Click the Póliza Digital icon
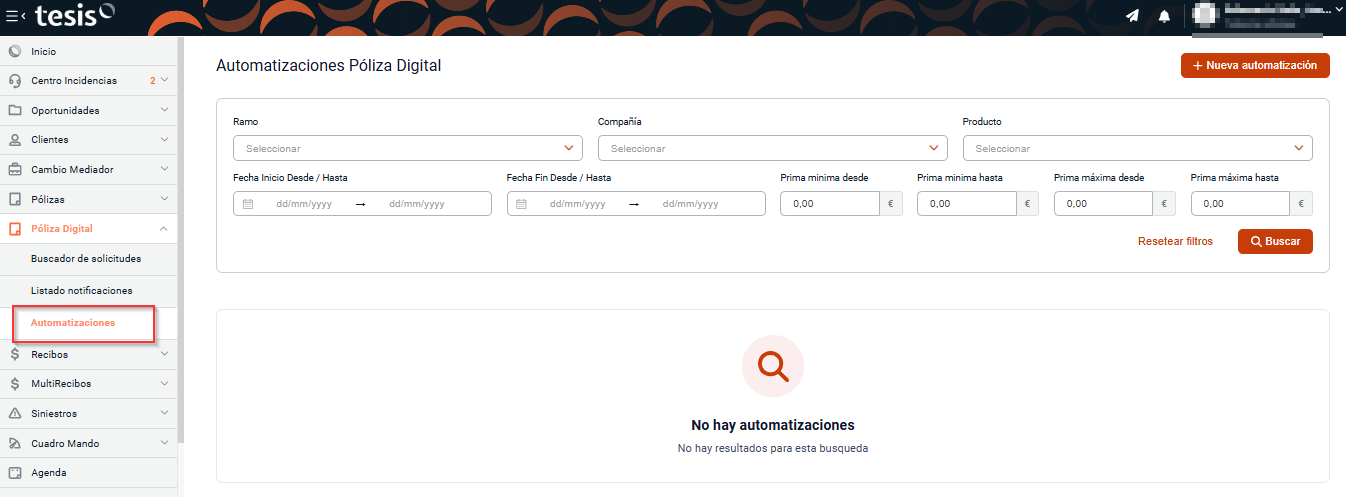The height and width of the screenshot is (497, 1346). point(15,229)
